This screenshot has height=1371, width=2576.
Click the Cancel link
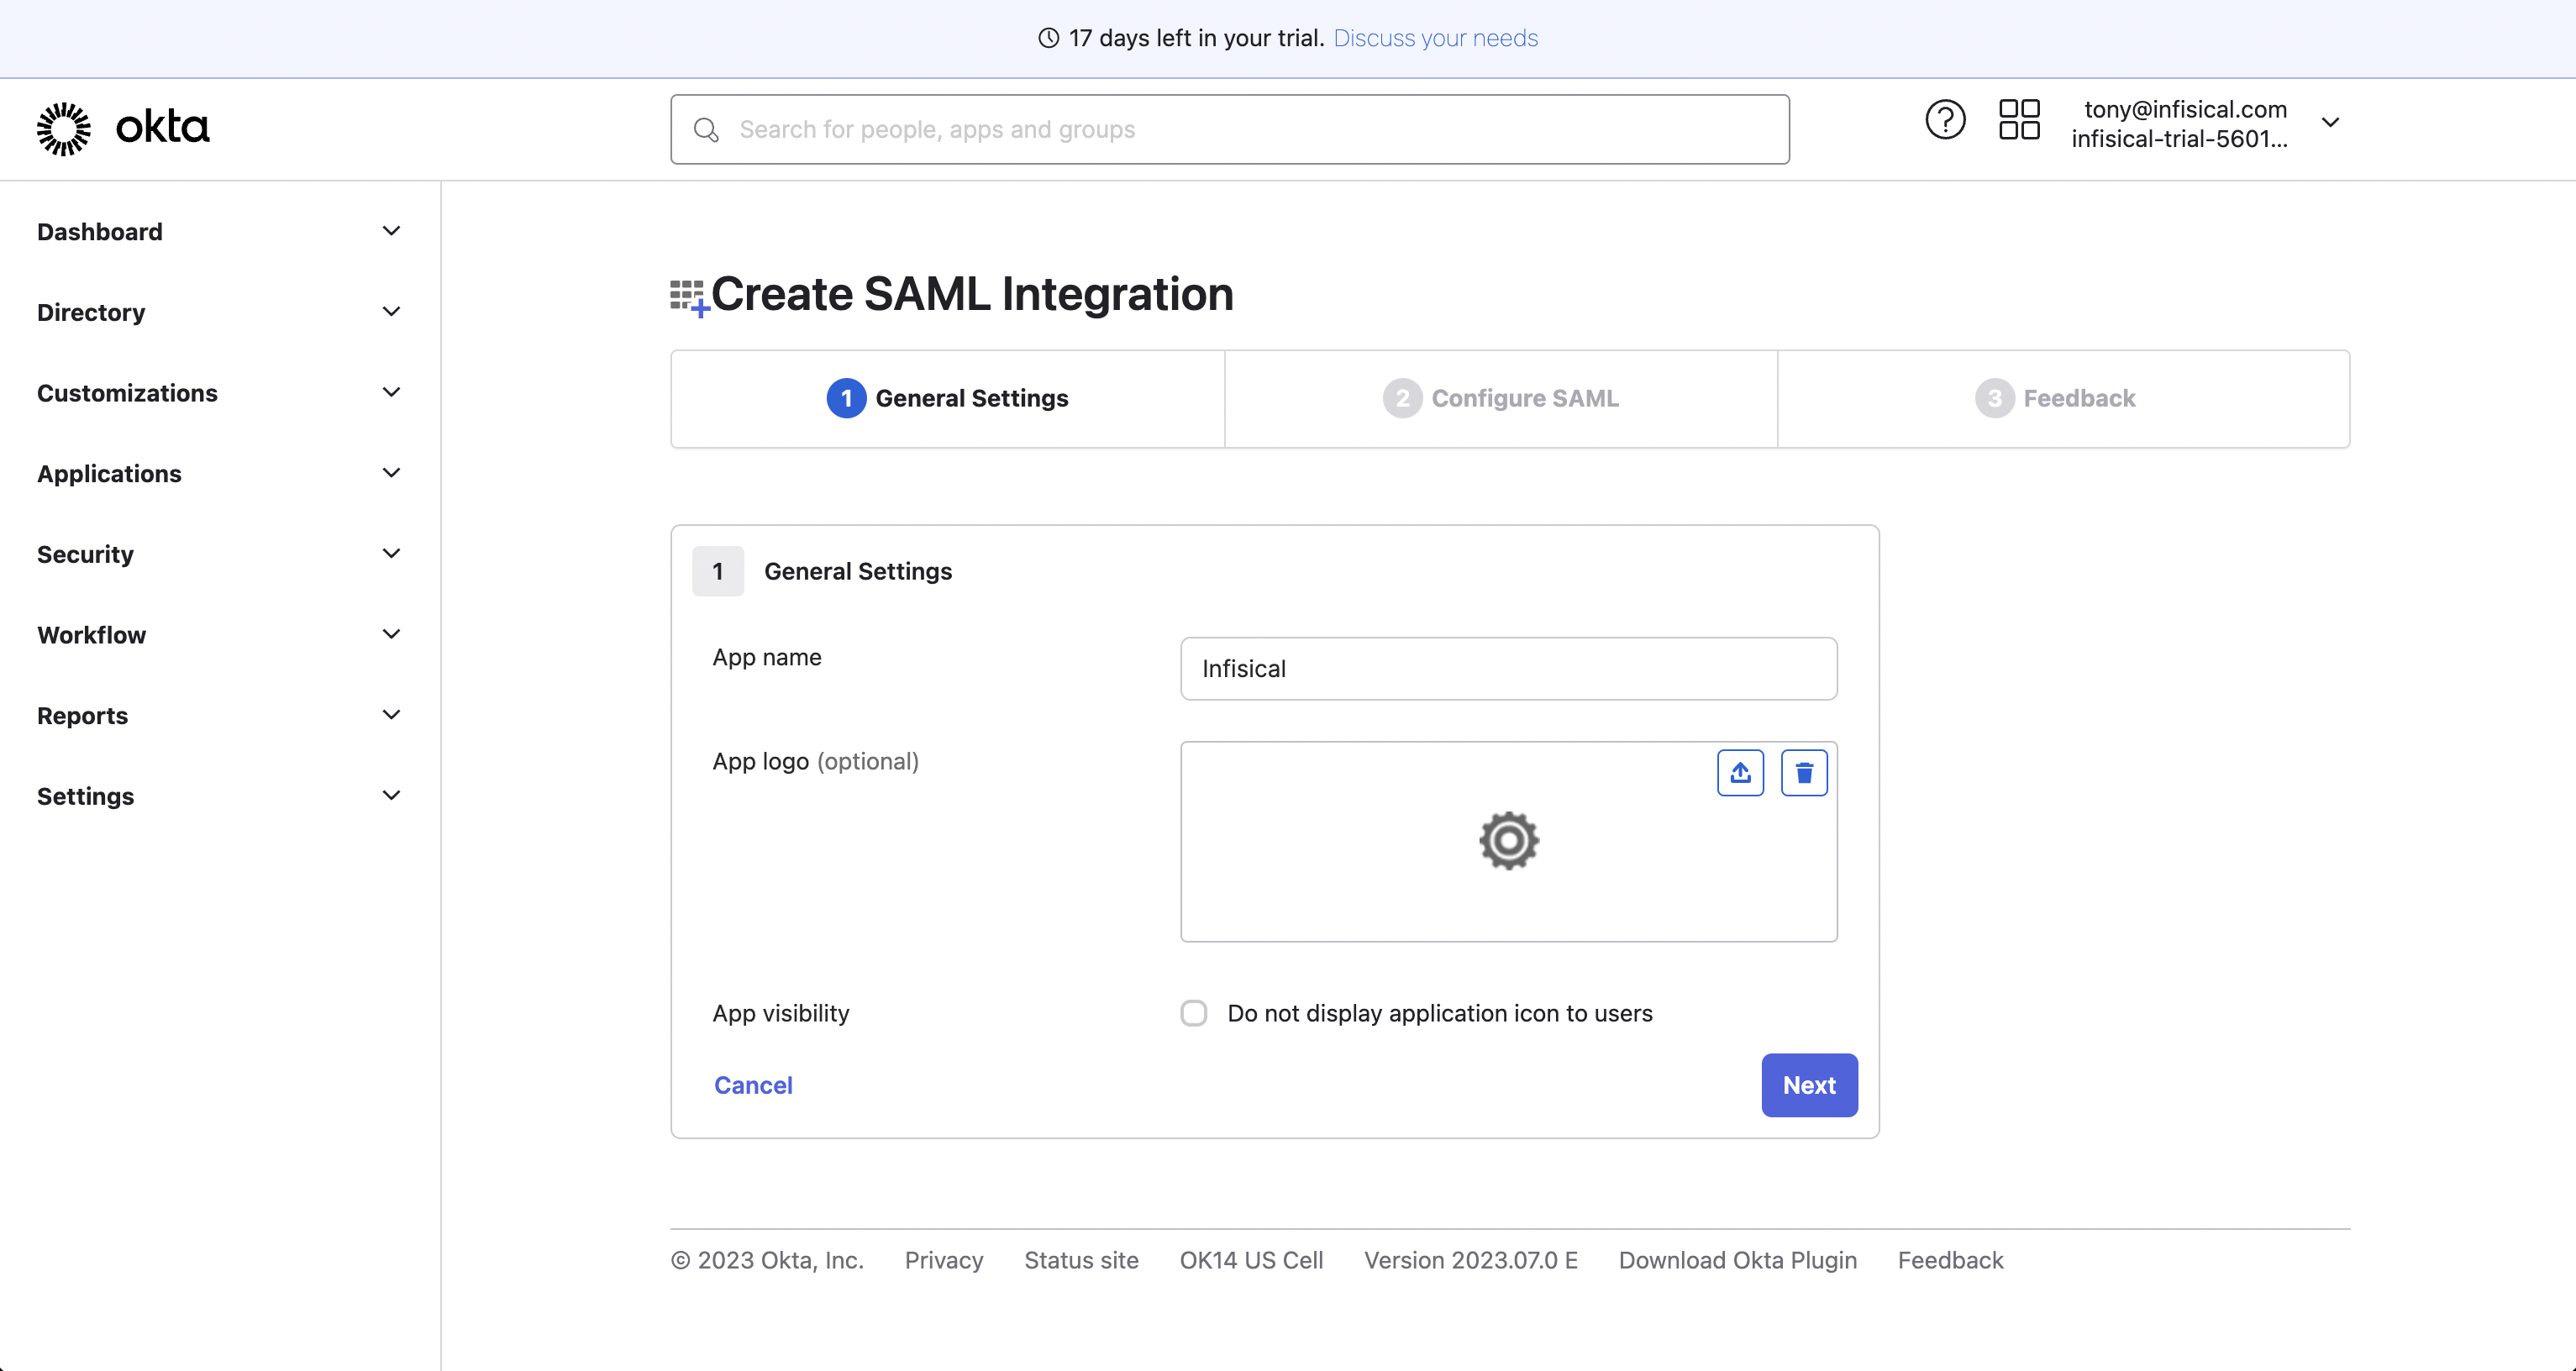coord(753,1085)
